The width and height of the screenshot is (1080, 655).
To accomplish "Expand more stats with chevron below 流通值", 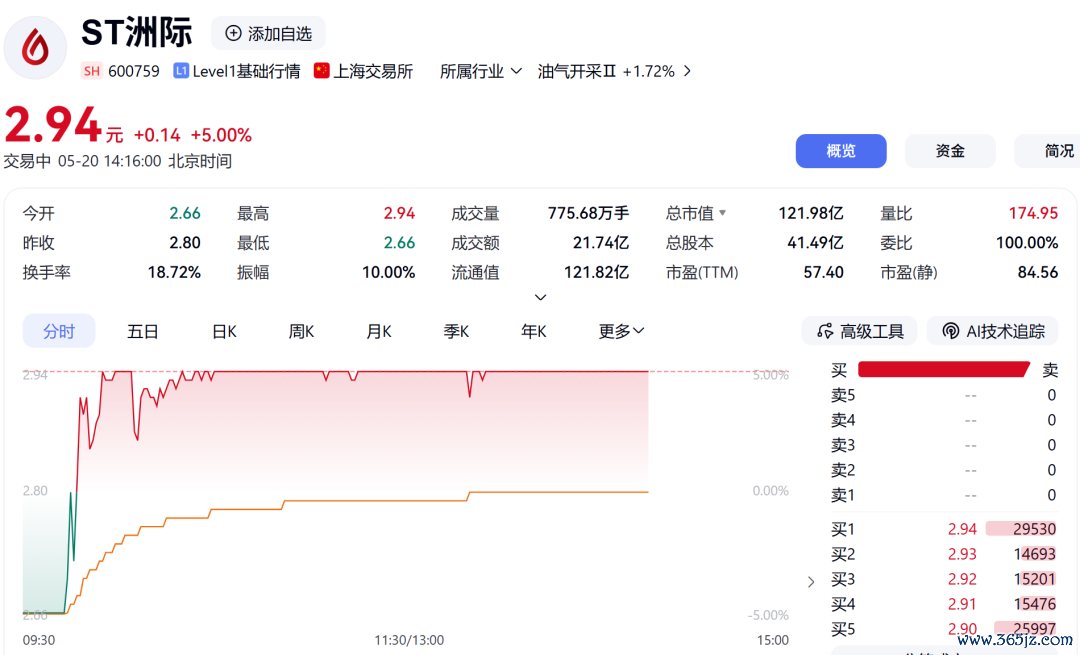I will pyautogui.click(x=541, y=297).
